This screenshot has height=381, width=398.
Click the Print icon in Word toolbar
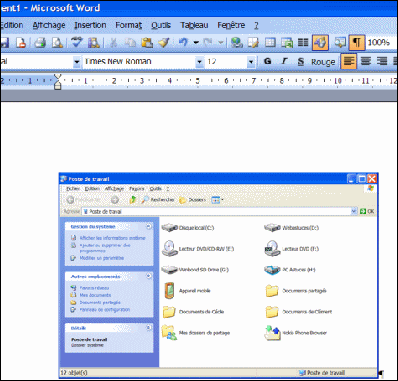40,43
